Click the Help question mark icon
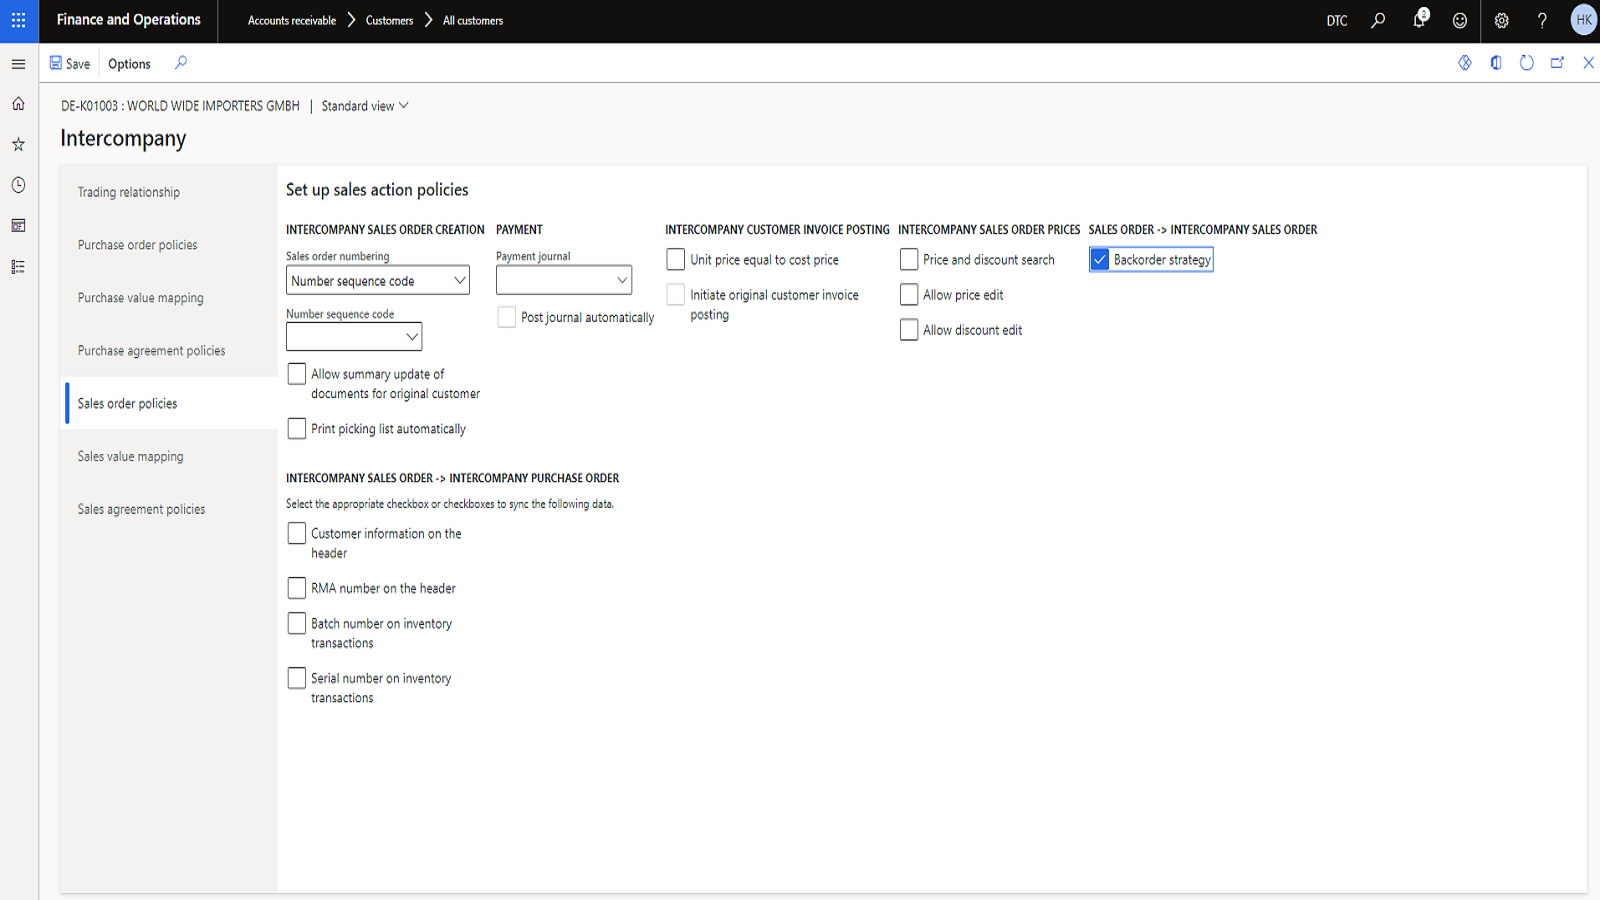The height and width of the screenshot is (900, 1600). [x=1542, y=20]
